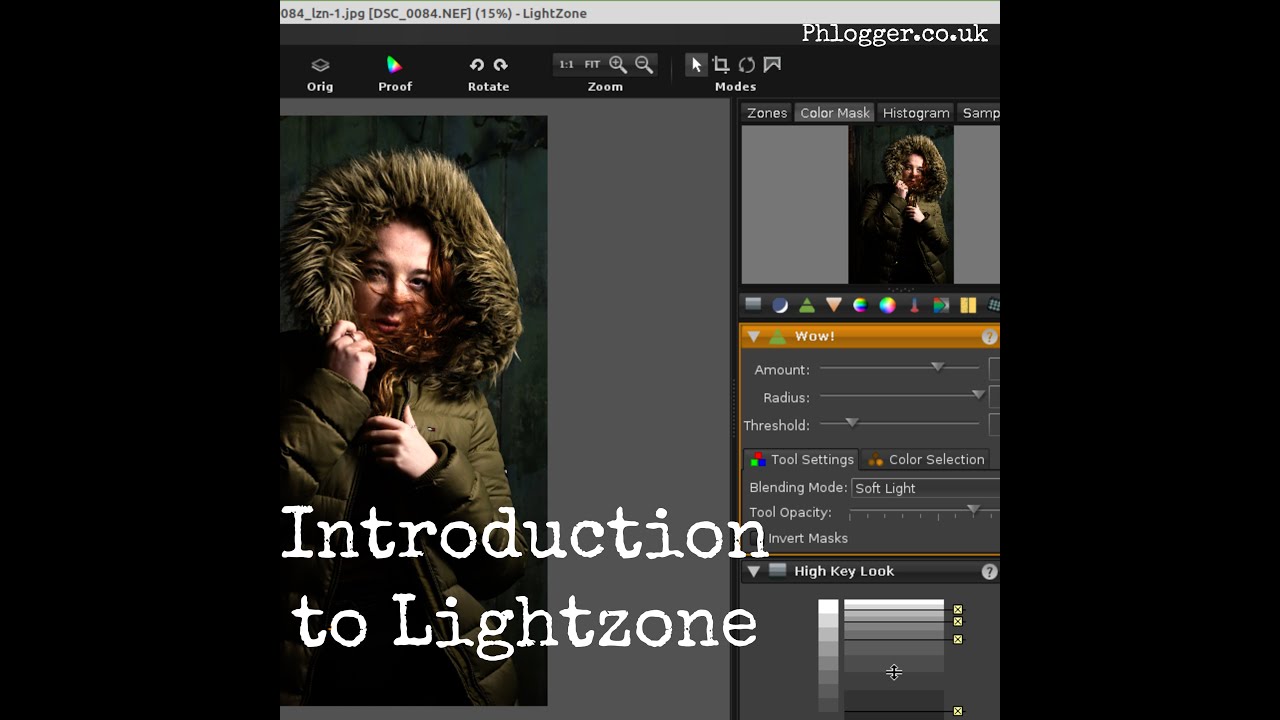Screen dimensions: 1280x720
Task: Add a Hue/Saturation tool
Action: coord(860,305)
